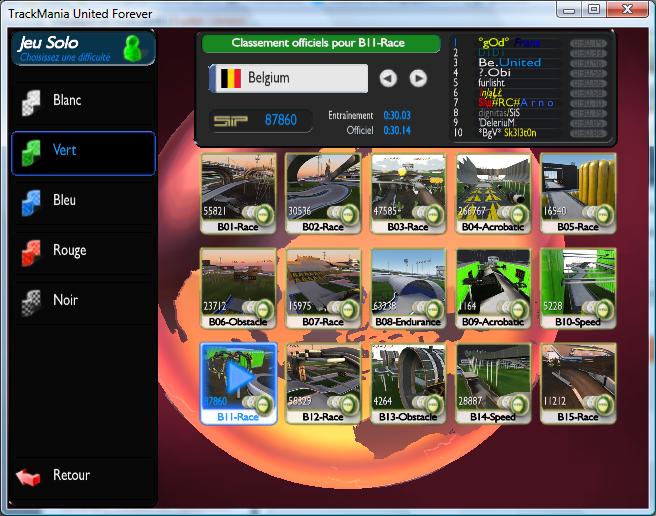Screen dimensions: 656x516
Task: Click the Classement officiels pour B11-Race header
Action: coord(321,44)
